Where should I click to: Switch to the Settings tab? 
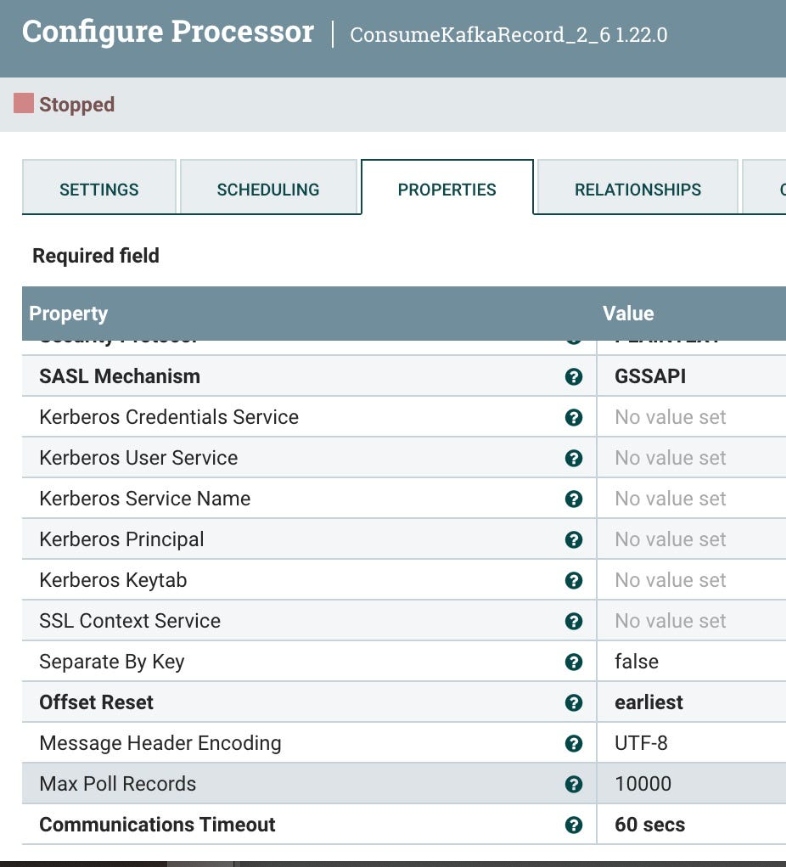pyautogui.click(x=98, y=186)
